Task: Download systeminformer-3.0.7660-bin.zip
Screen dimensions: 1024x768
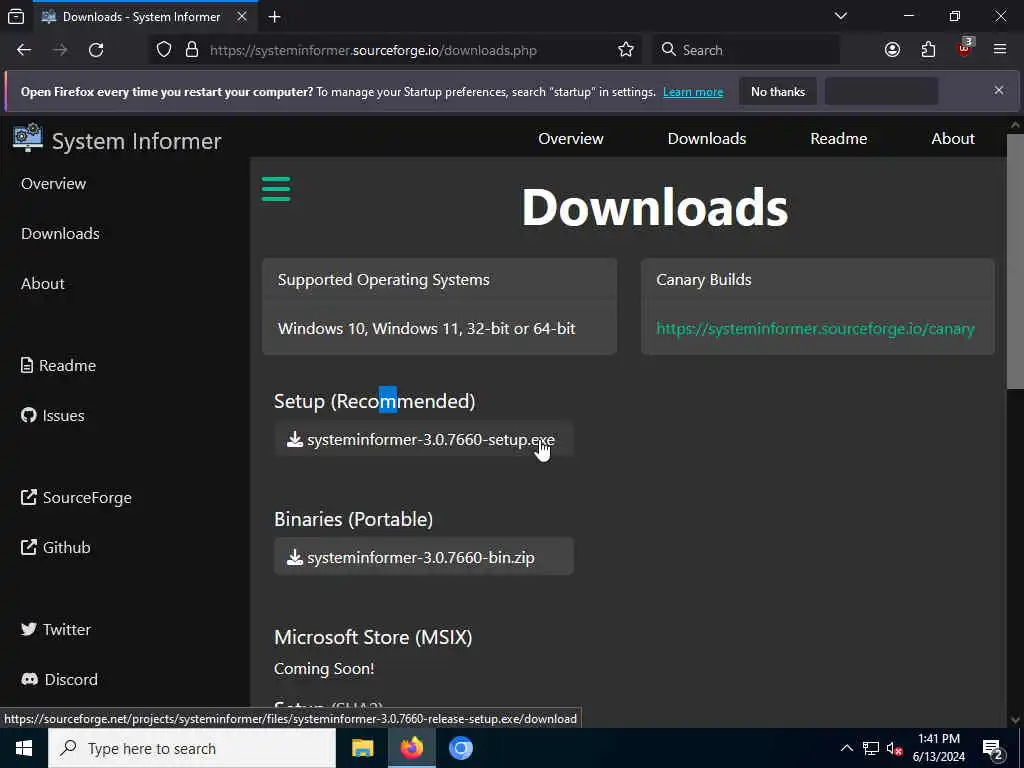Action: 424,557
